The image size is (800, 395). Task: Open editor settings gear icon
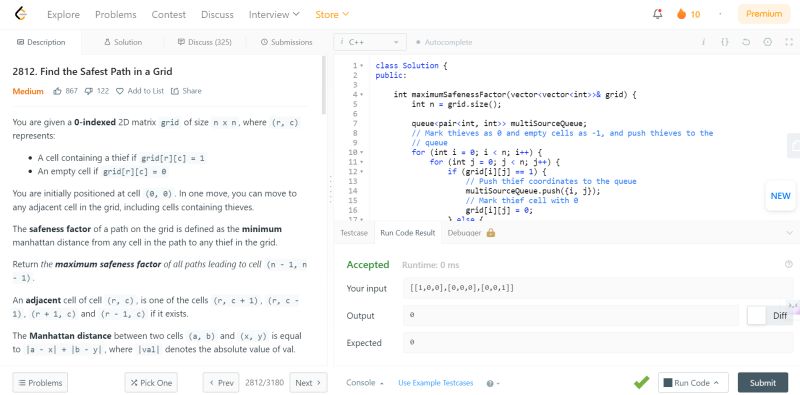point(767,42)
